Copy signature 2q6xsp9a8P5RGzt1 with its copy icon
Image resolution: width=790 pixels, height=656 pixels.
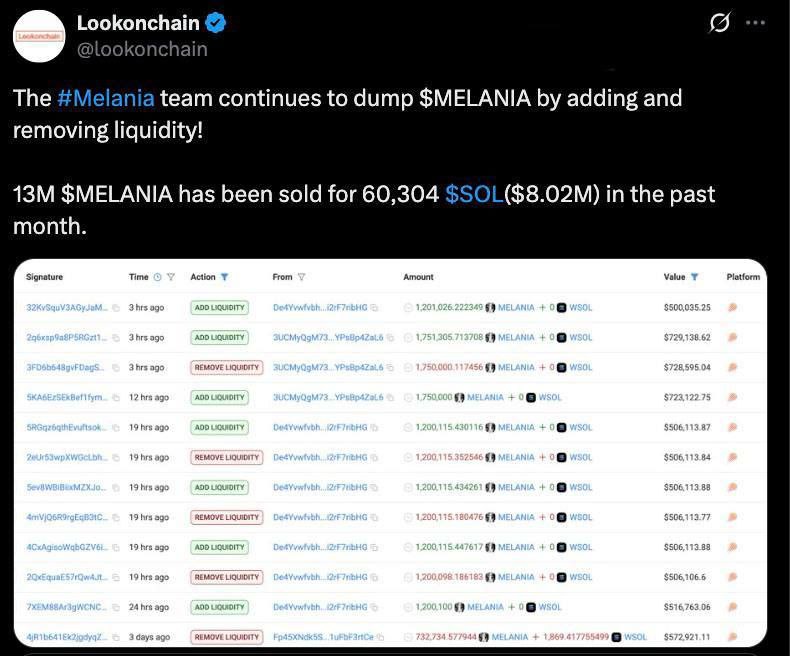(x=116, y=338)
